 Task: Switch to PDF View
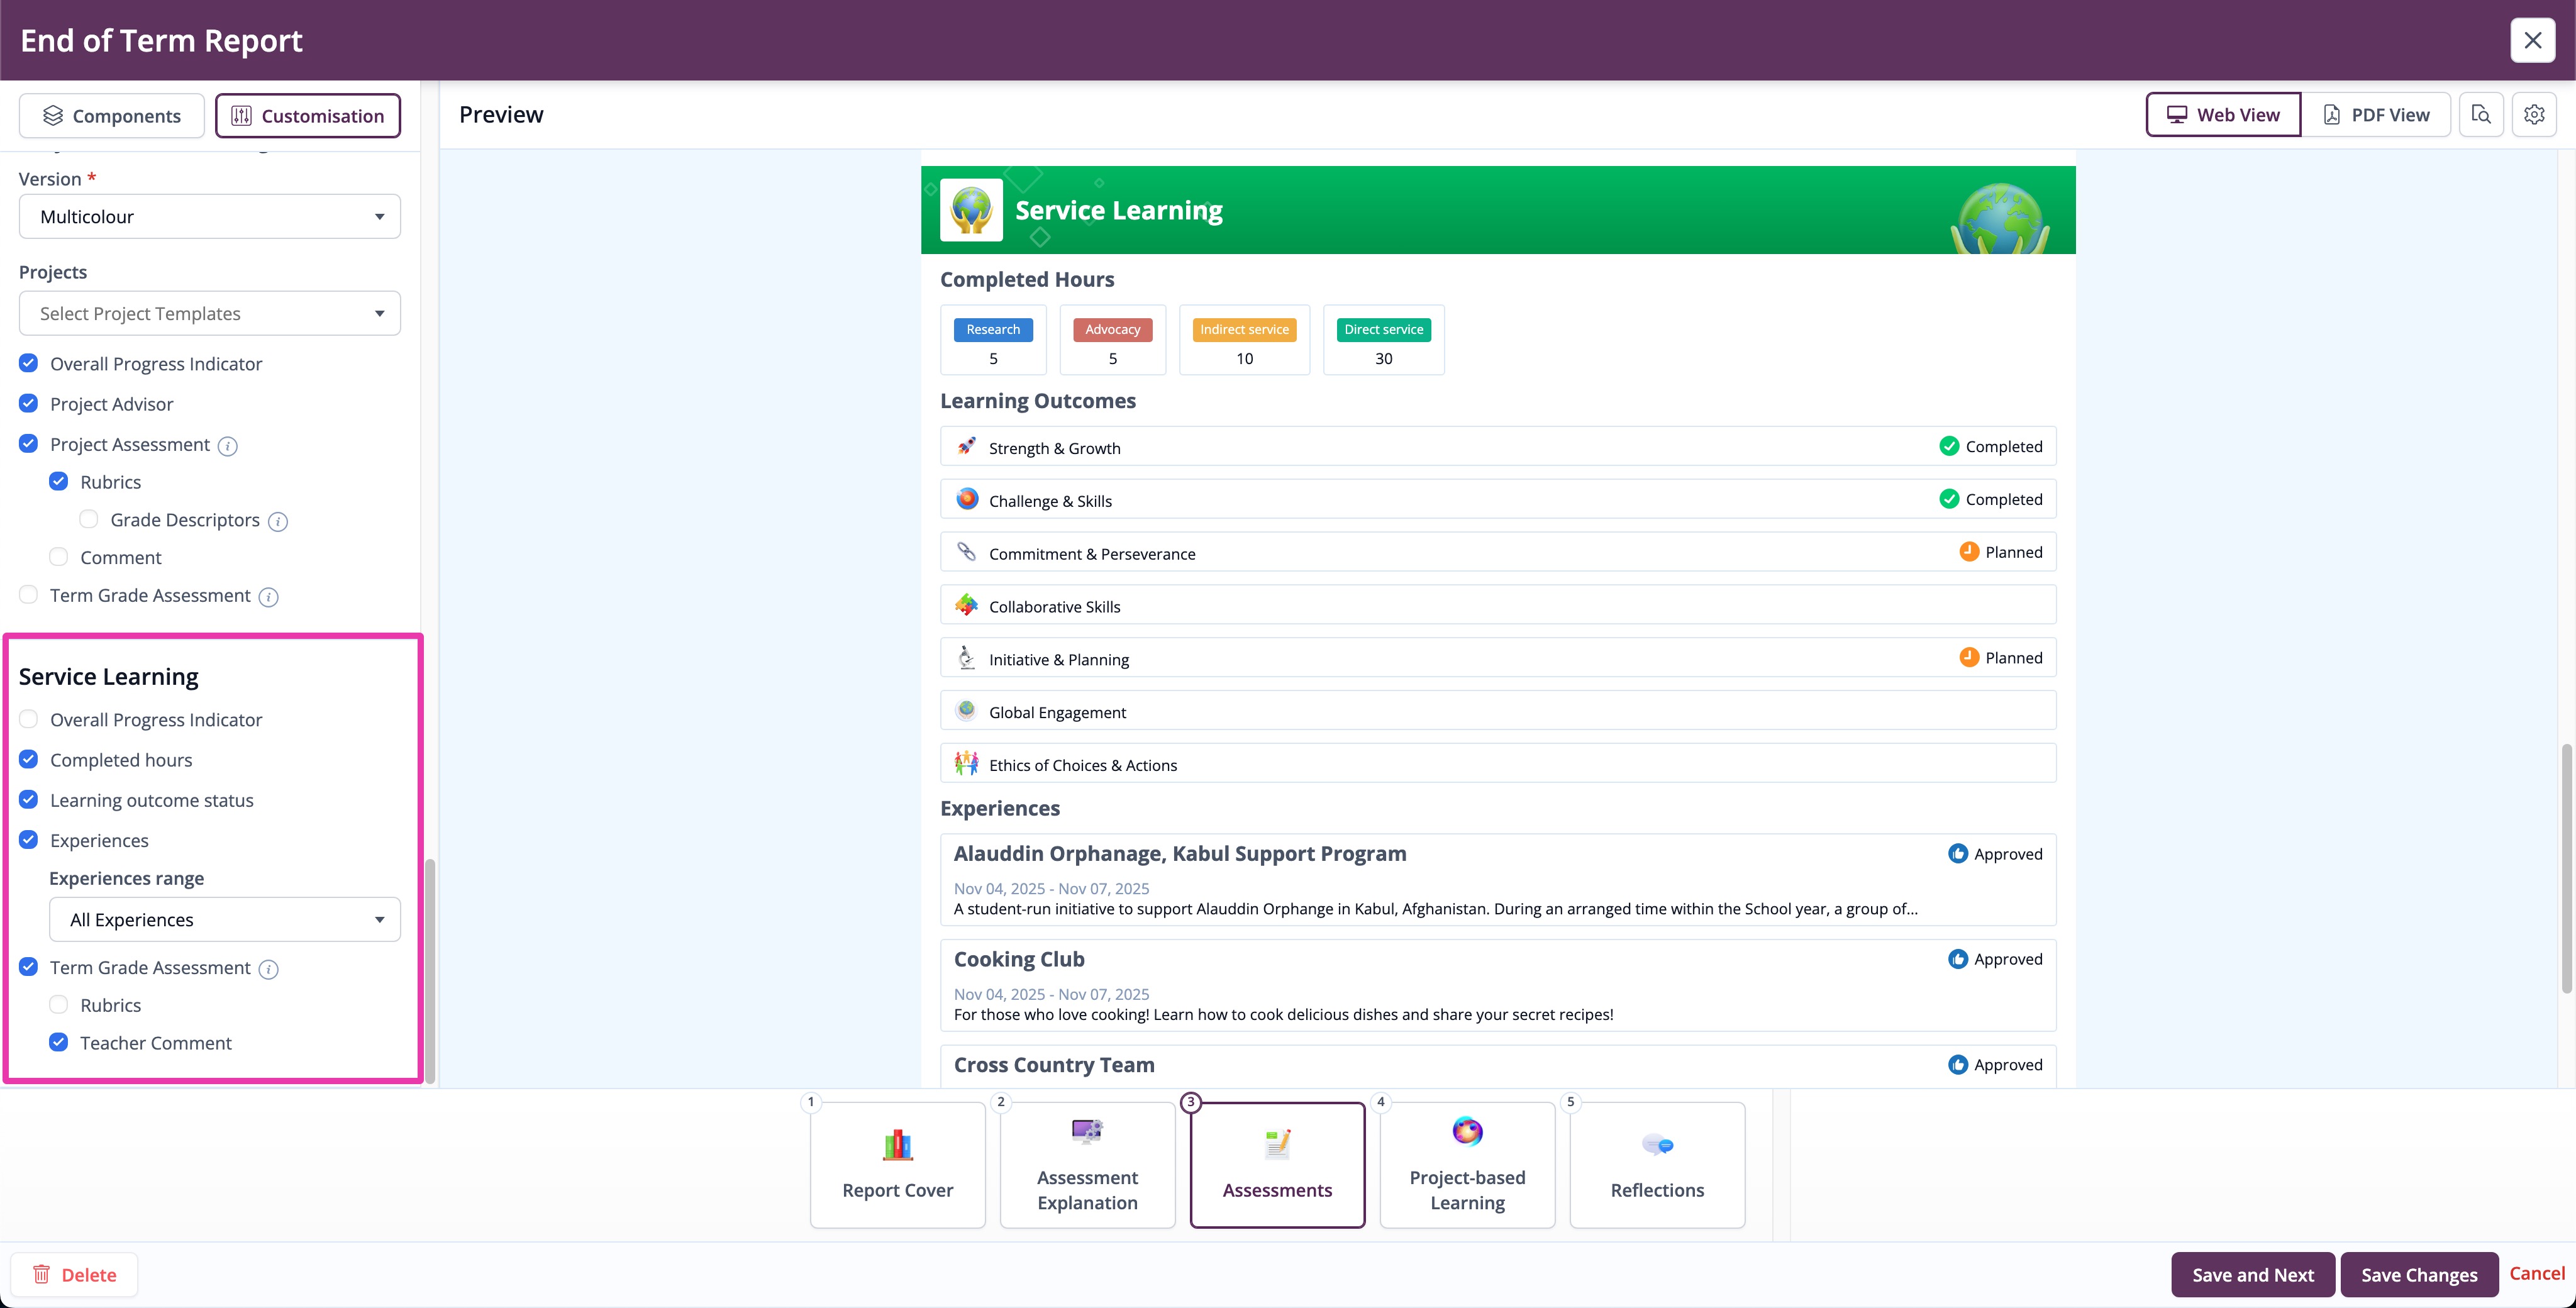tap(2375, 115)
